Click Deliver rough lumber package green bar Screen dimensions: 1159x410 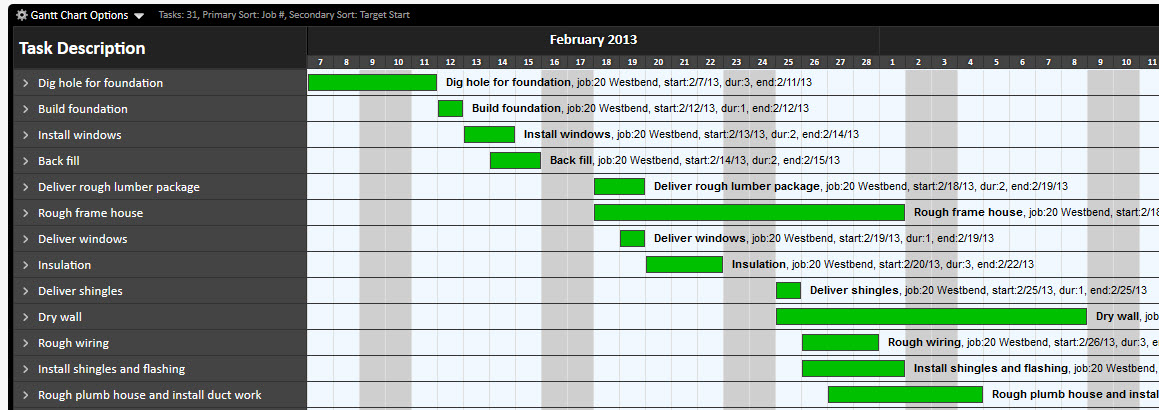619,186
